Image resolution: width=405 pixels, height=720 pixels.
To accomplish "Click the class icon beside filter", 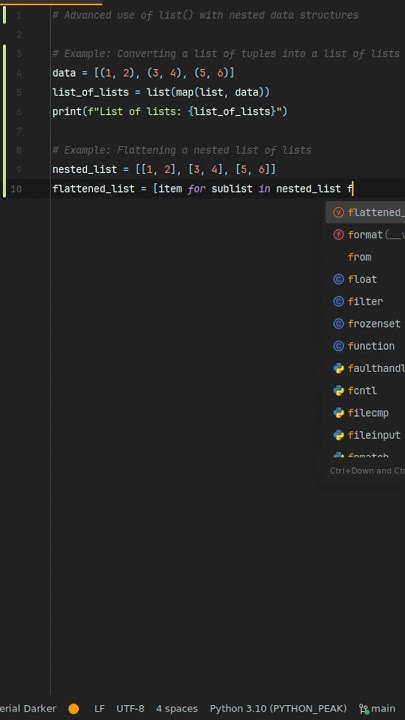I will click(338, 302).
